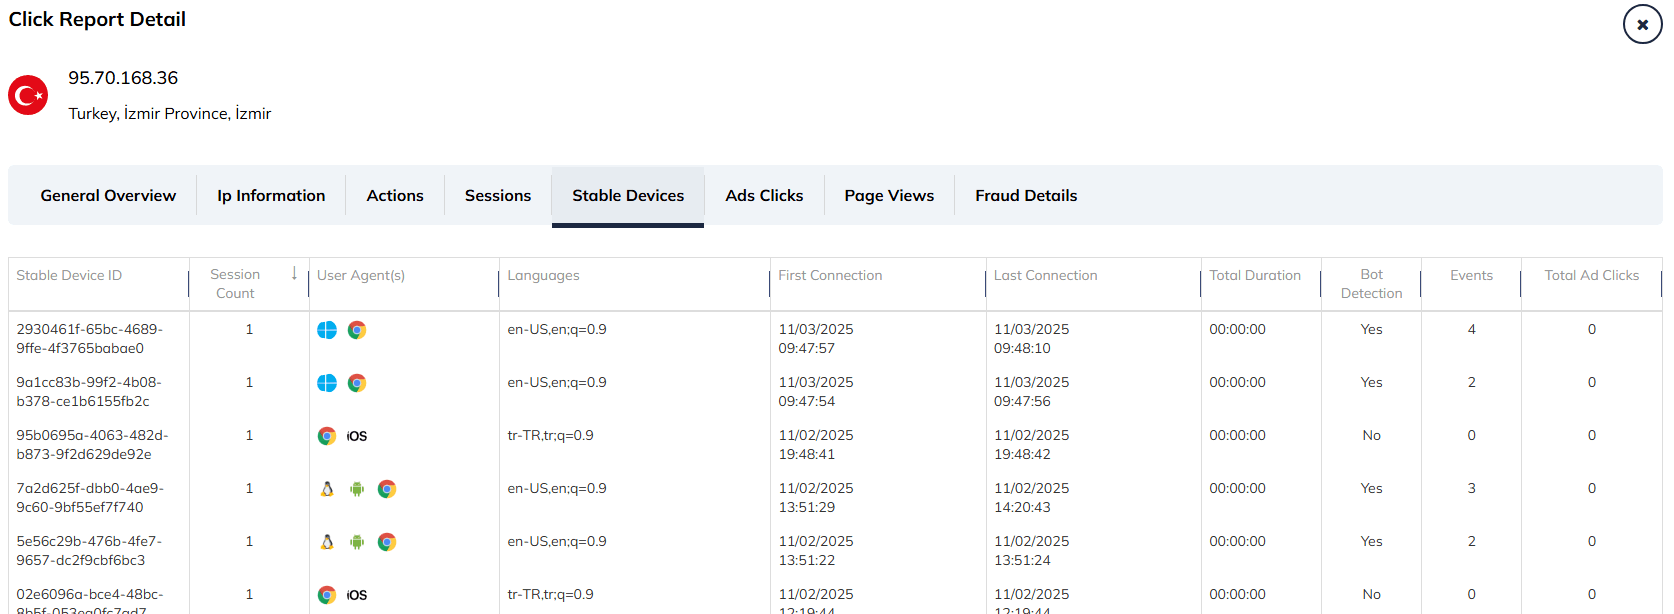Open the Ip Information tab

(271, 196)
